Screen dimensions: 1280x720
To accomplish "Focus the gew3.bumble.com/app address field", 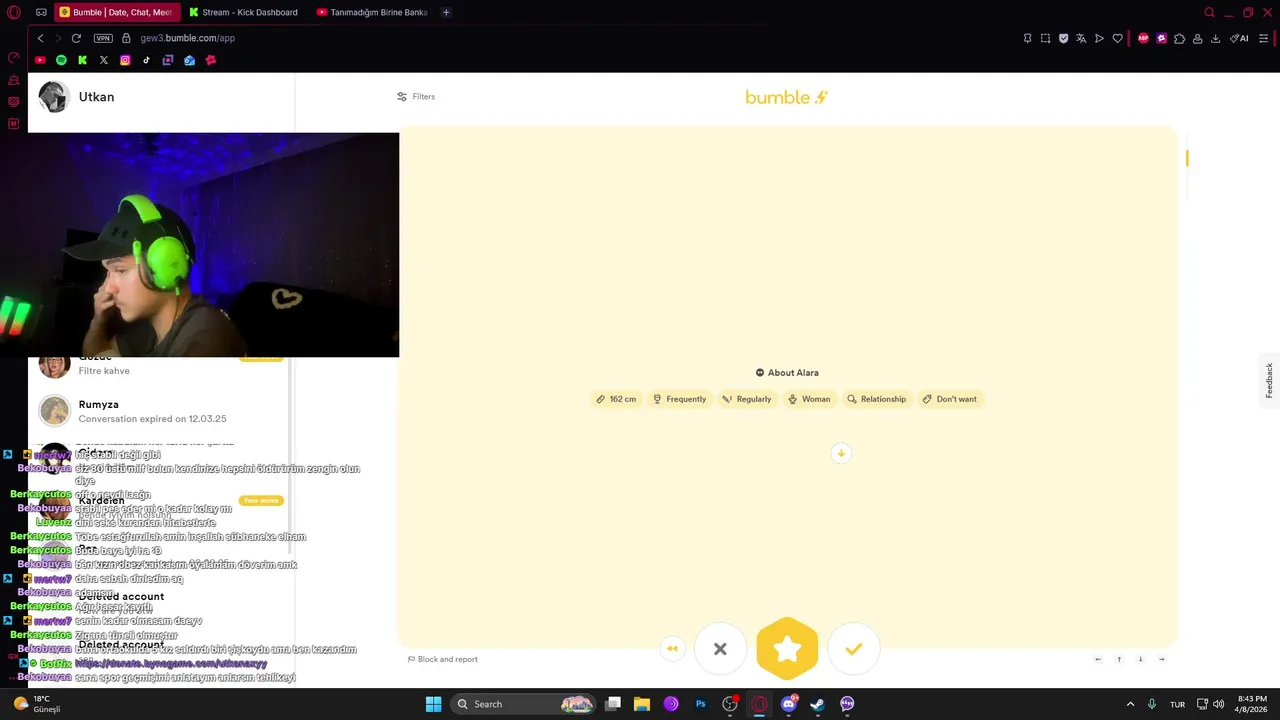I will click(188, 38).
